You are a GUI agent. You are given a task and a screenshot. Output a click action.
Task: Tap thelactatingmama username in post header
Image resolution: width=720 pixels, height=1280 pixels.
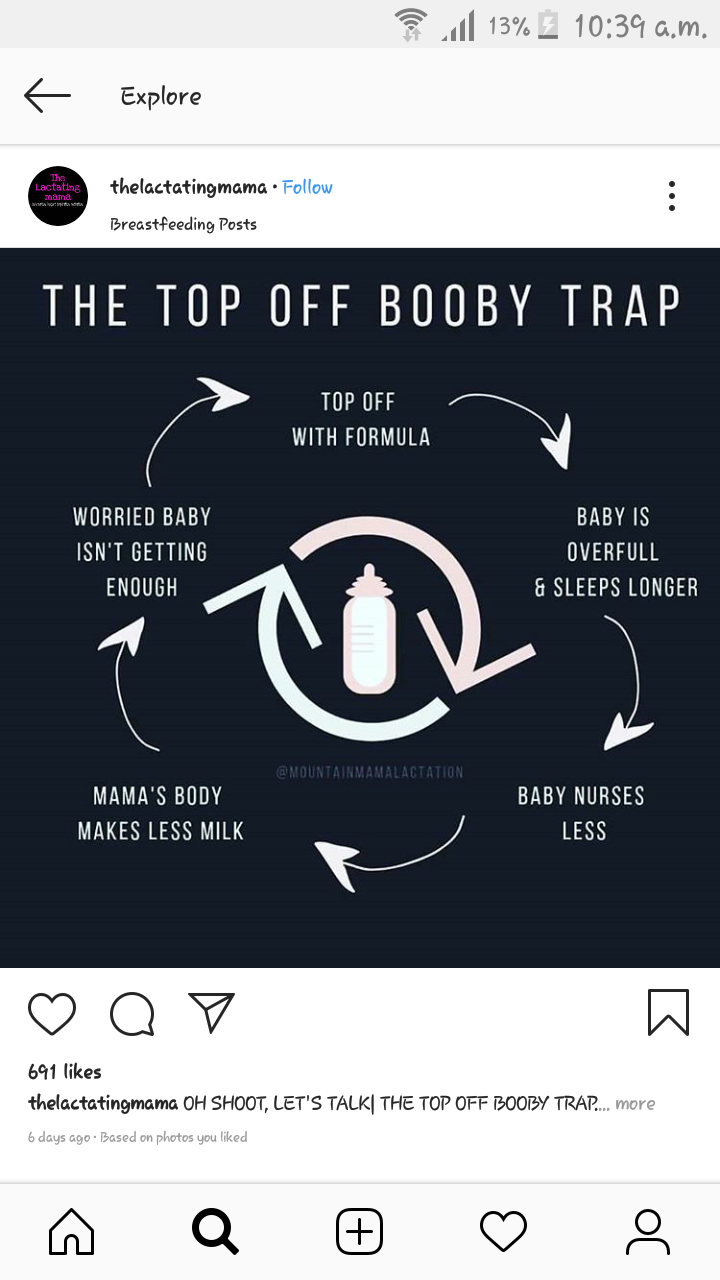[189, 187]
